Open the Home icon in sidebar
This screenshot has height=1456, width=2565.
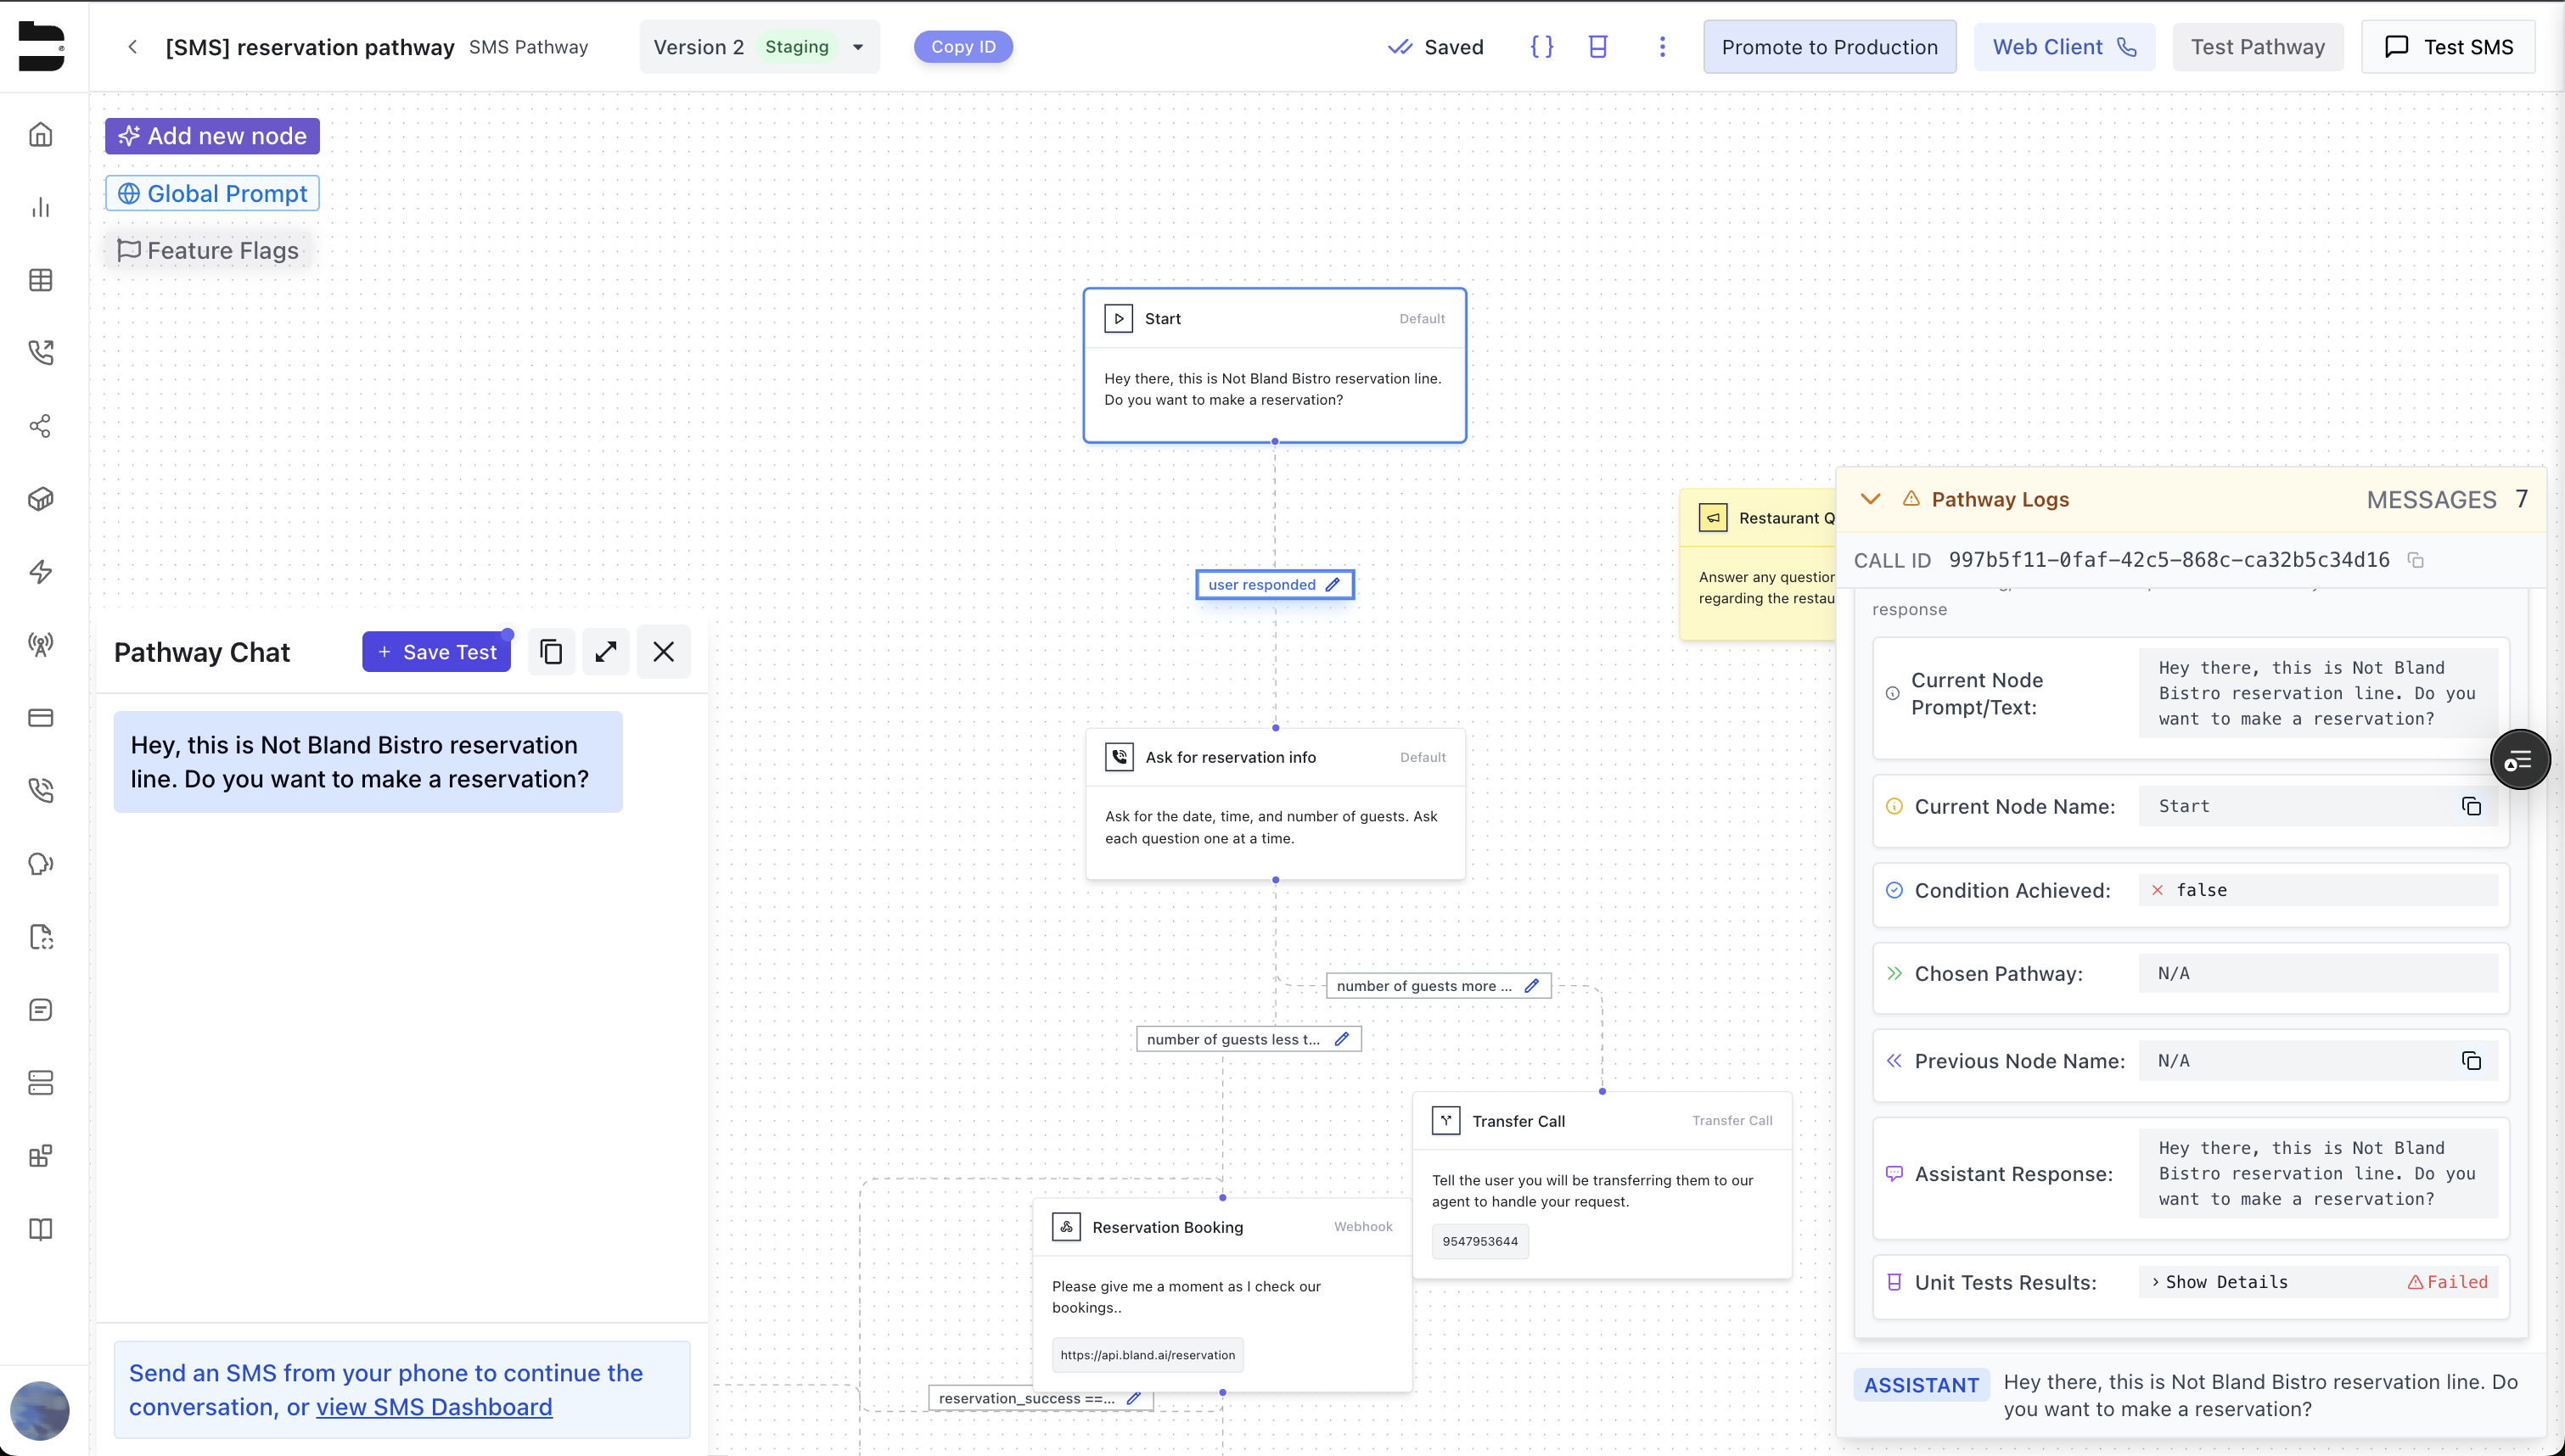pos(40,134)
